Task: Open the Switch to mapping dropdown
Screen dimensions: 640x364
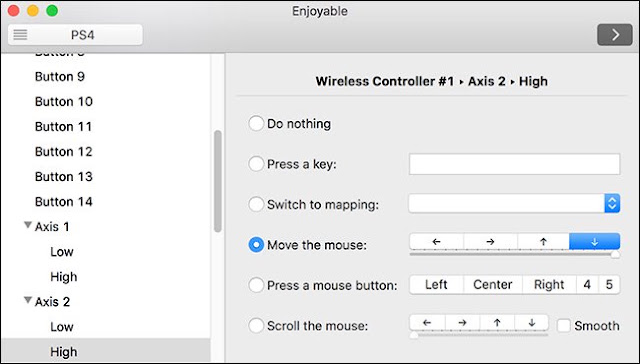Action: tap(514, 203)
